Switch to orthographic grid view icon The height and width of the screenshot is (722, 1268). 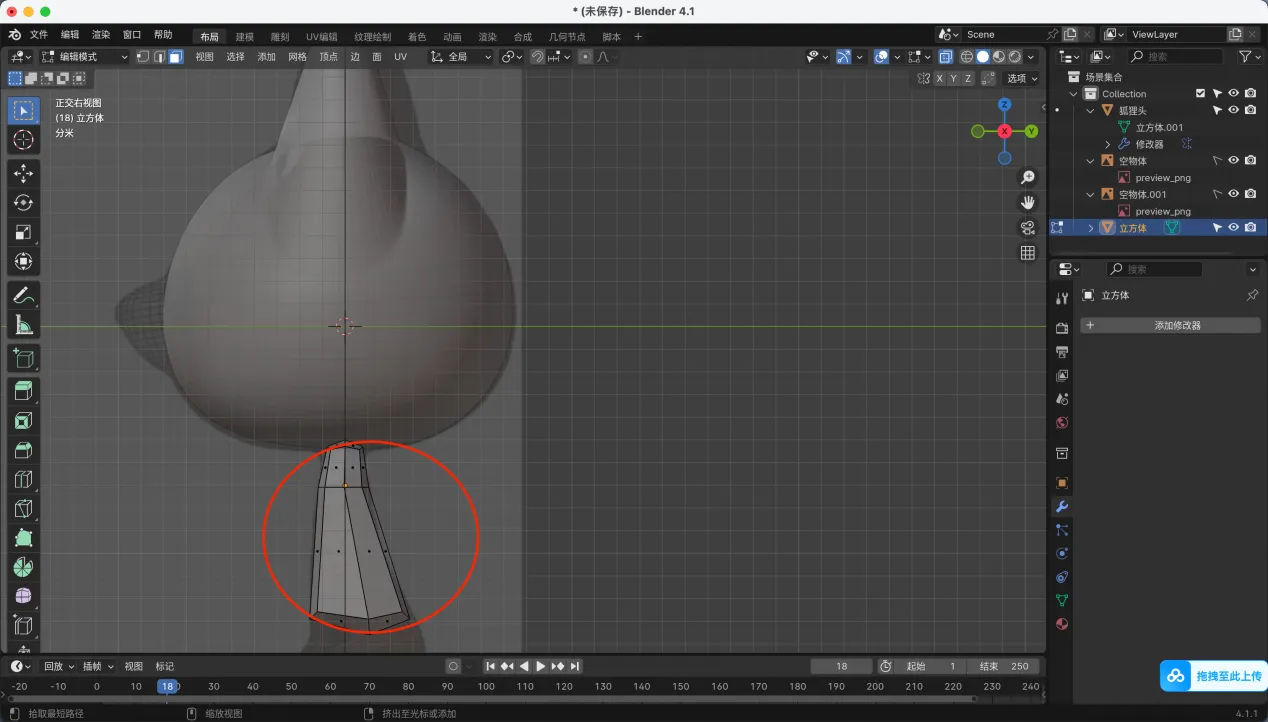coord(1027,253)
